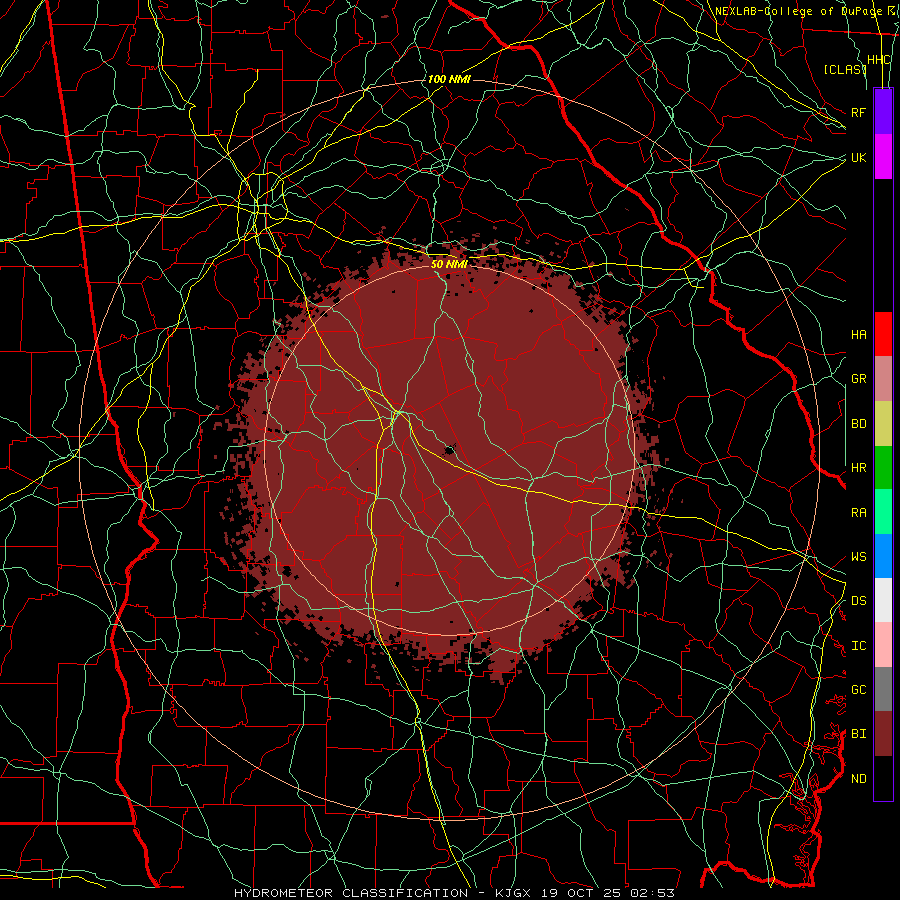
Task: Click the 50 NMI range ring label
Action: click(x=449, y=264)
